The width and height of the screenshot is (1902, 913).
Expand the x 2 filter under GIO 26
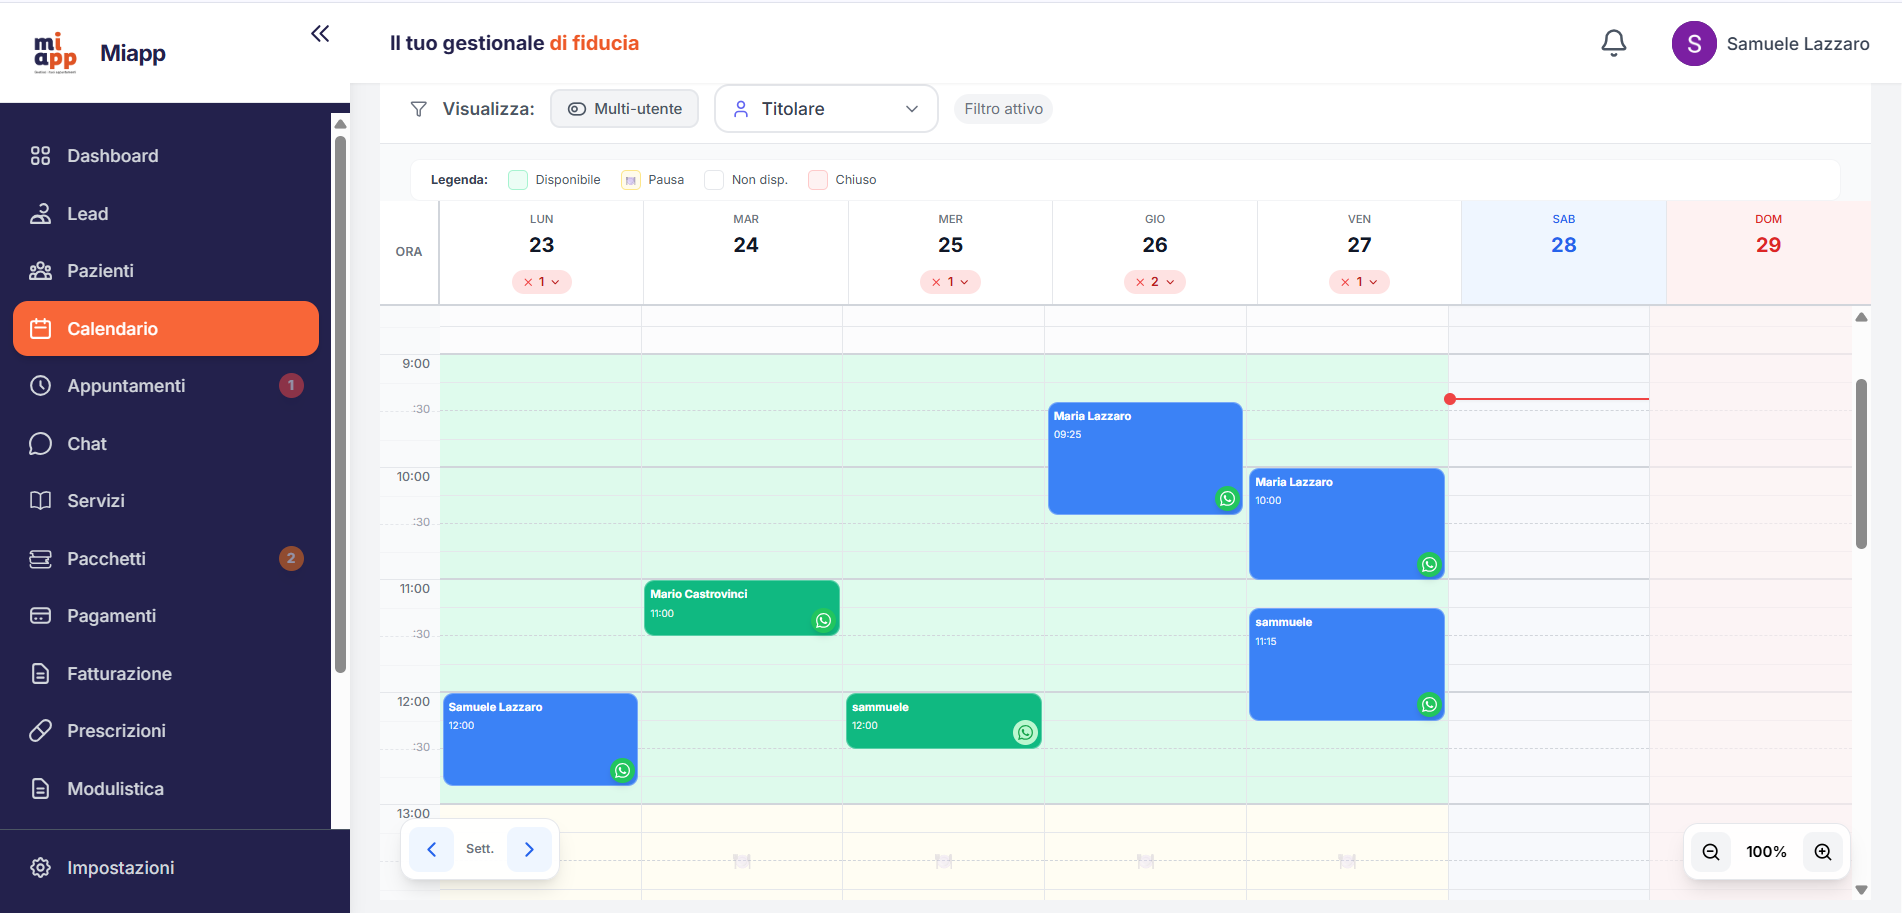1154,281
